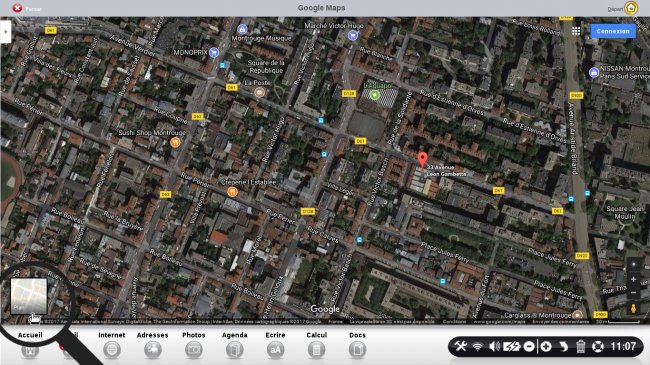
Task: Click the Wi-Fi status icon
Action: pyautogui.click(x=478, y=346)
